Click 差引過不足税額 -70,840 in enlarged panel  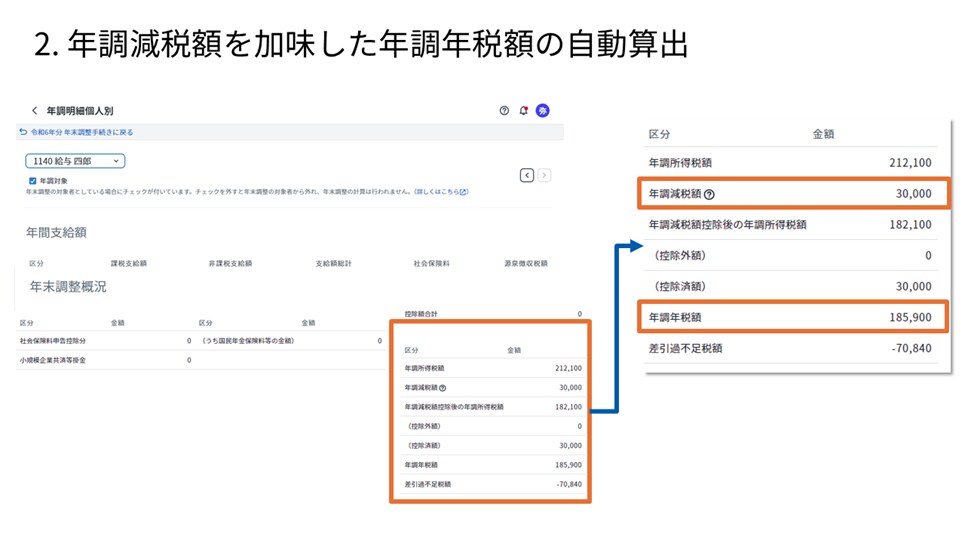click(x=791, y=348)
